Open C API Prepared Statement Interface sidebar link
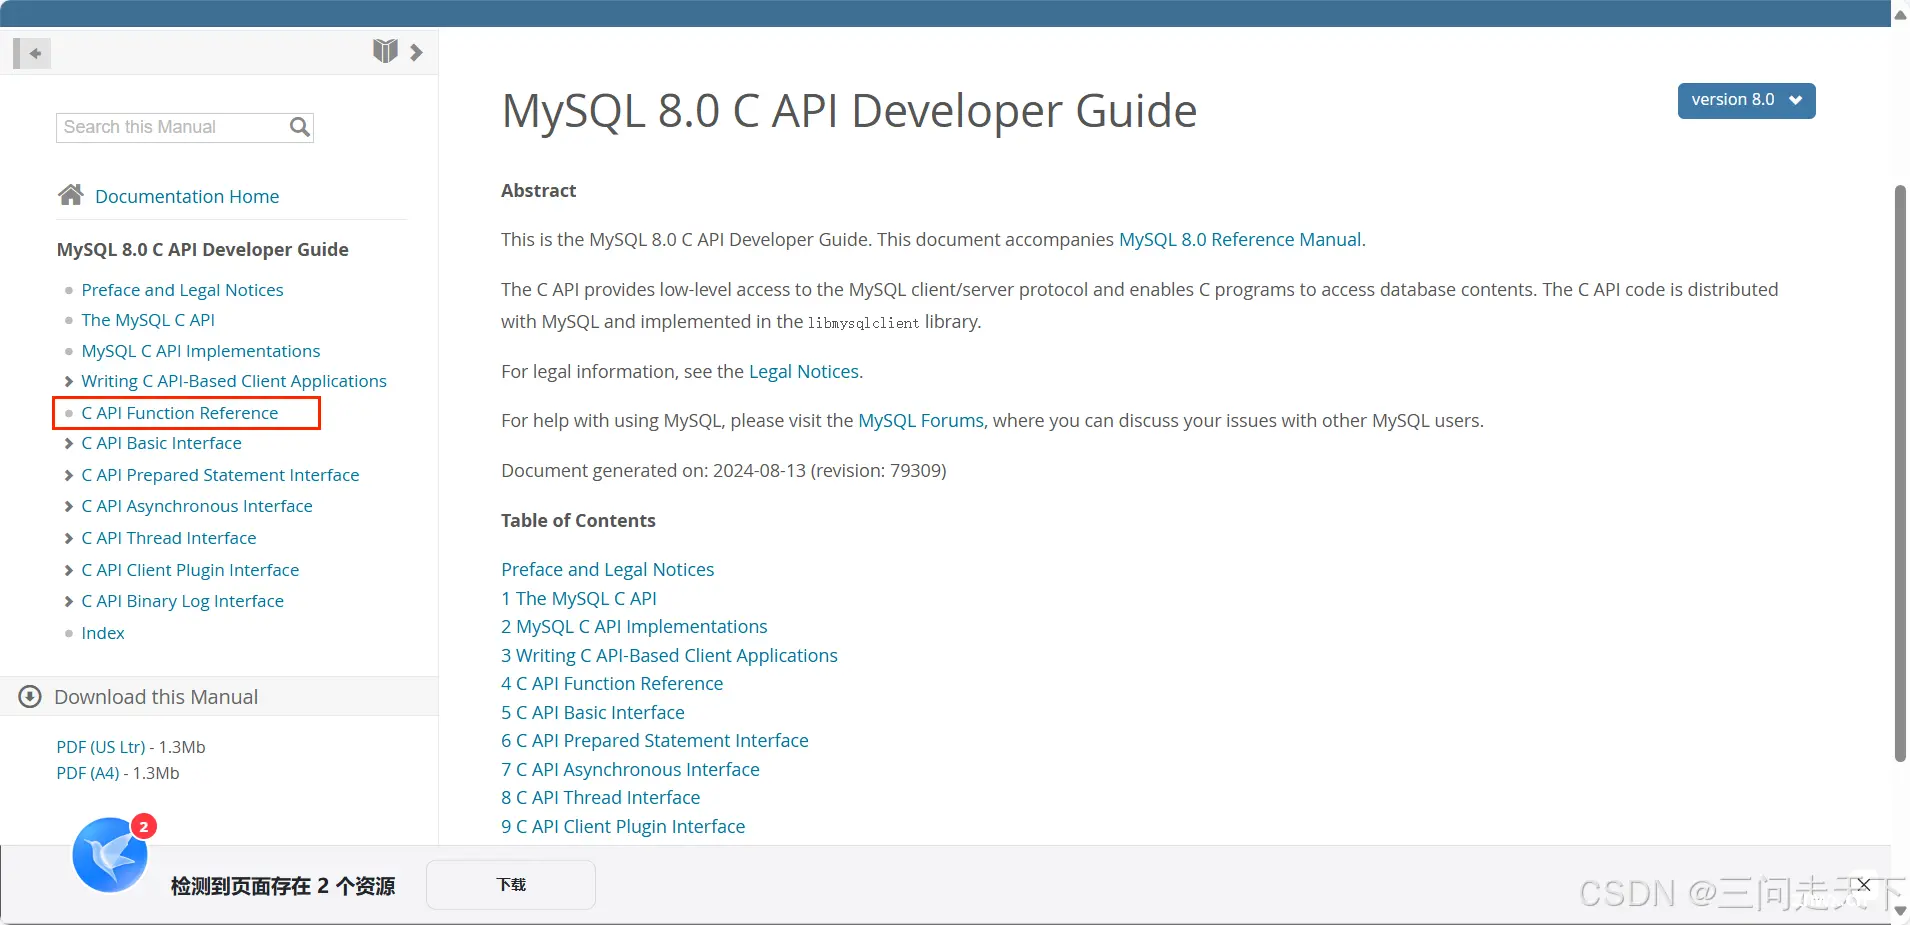This screenshot has height=925, width=1910. 220,475
